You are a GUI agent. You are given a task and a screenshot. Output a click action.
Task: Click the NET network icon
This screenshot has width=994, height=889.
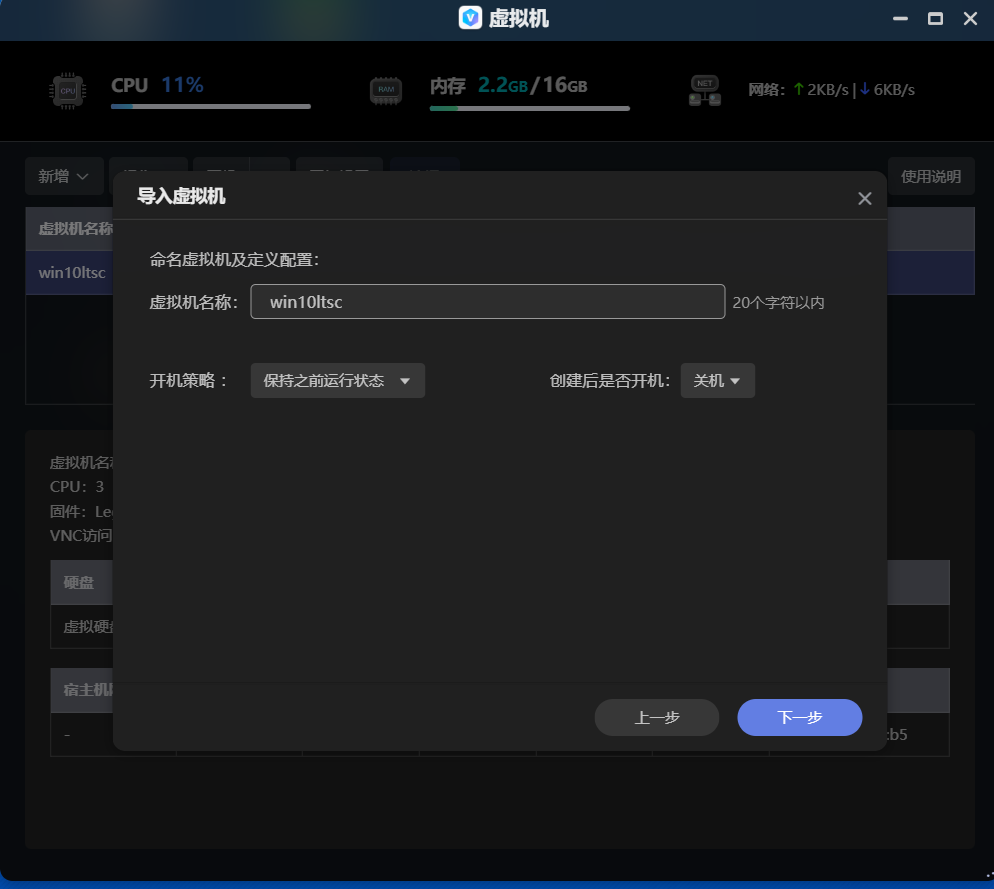coord(705,90)
